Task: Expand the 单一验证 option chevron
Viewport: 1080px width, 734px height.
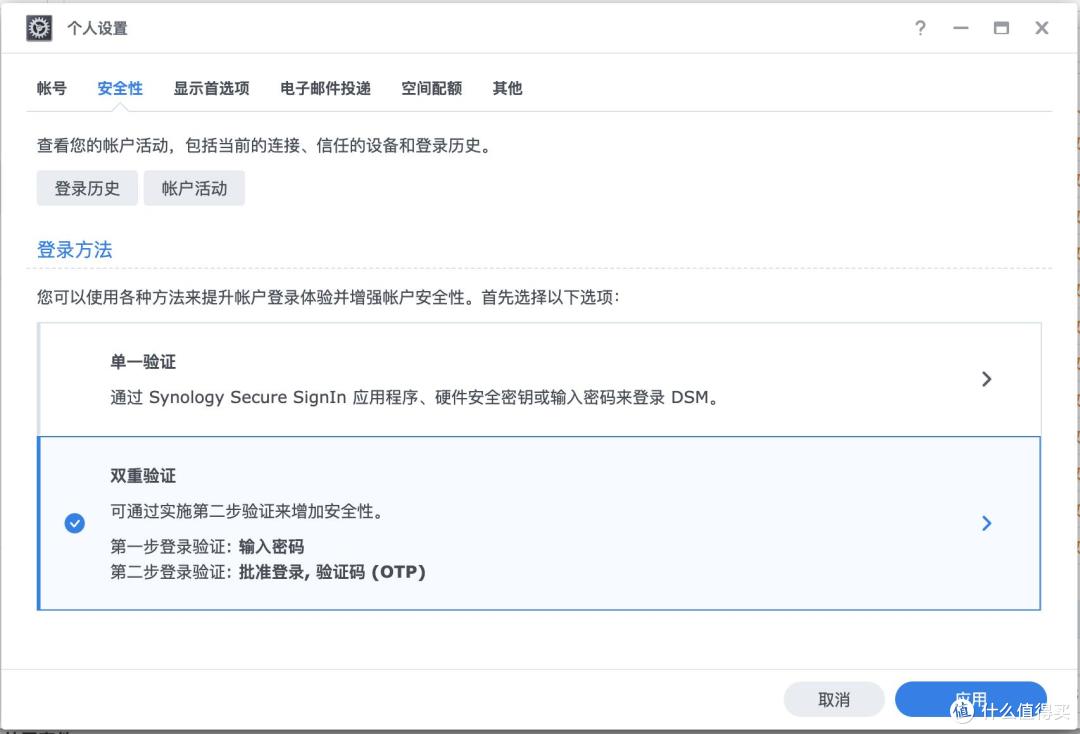Action: coord(986,379)
